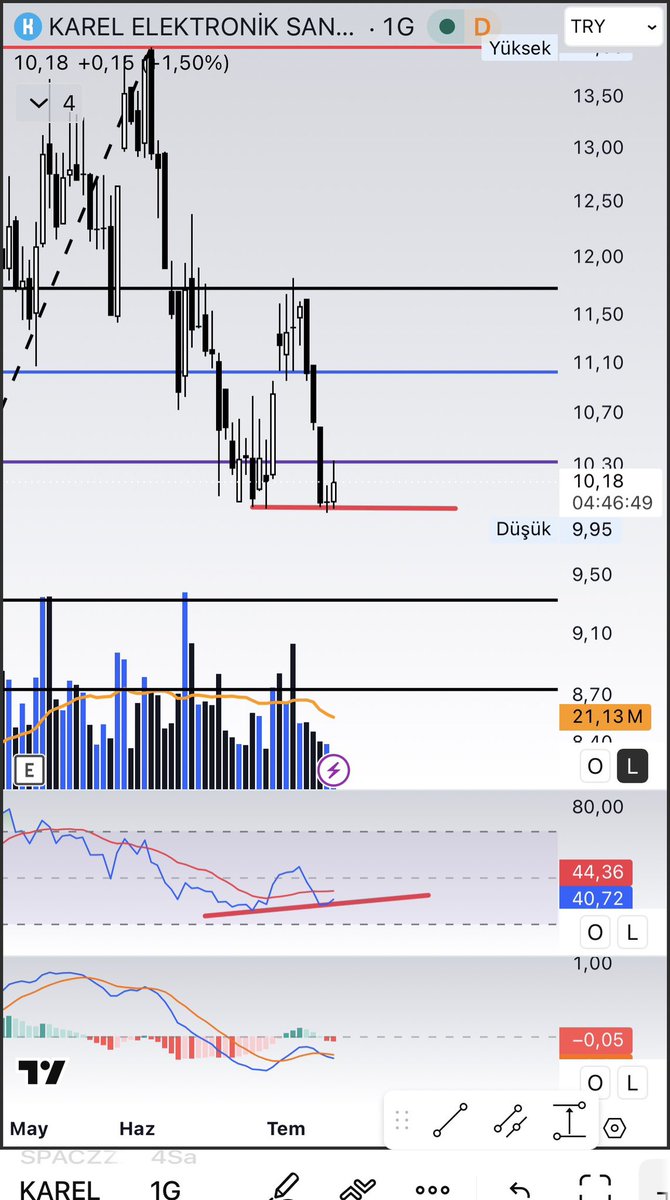Tap the purple lightning bolt icon
Screen dimensions: 670x1200
(x=334, y=770)
